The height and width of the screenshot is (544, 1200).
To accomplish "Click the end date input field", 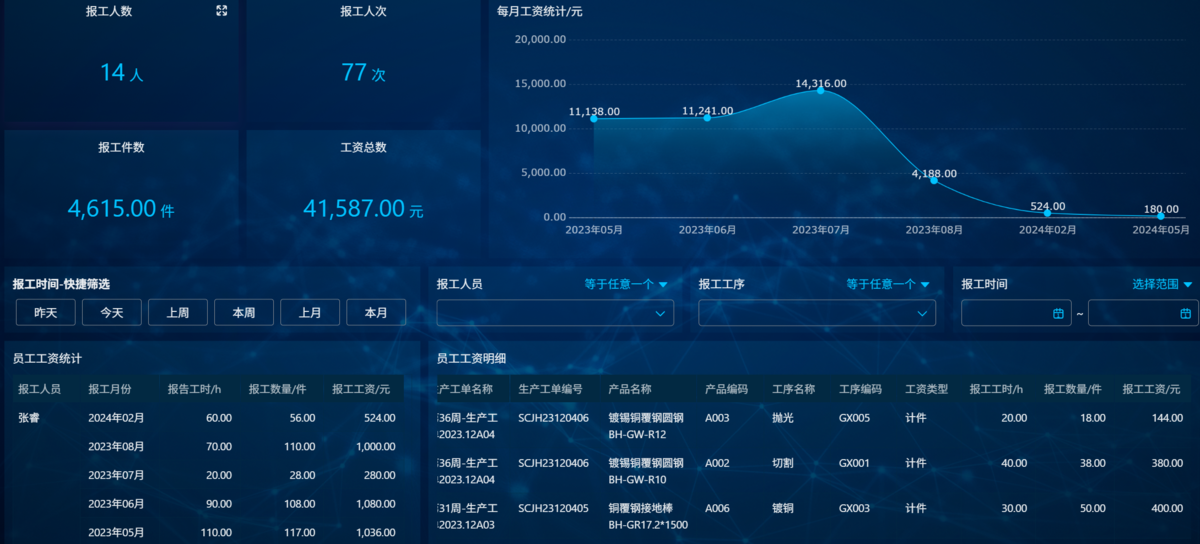I will [x=1143, y=313].
